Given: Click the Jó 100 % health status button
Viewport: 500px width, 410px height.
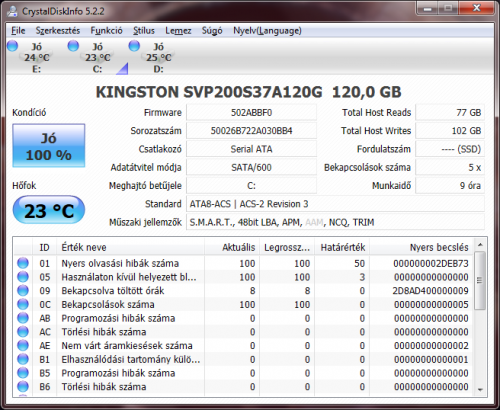Looking at the screenshot, I should [x=49, y=145].
